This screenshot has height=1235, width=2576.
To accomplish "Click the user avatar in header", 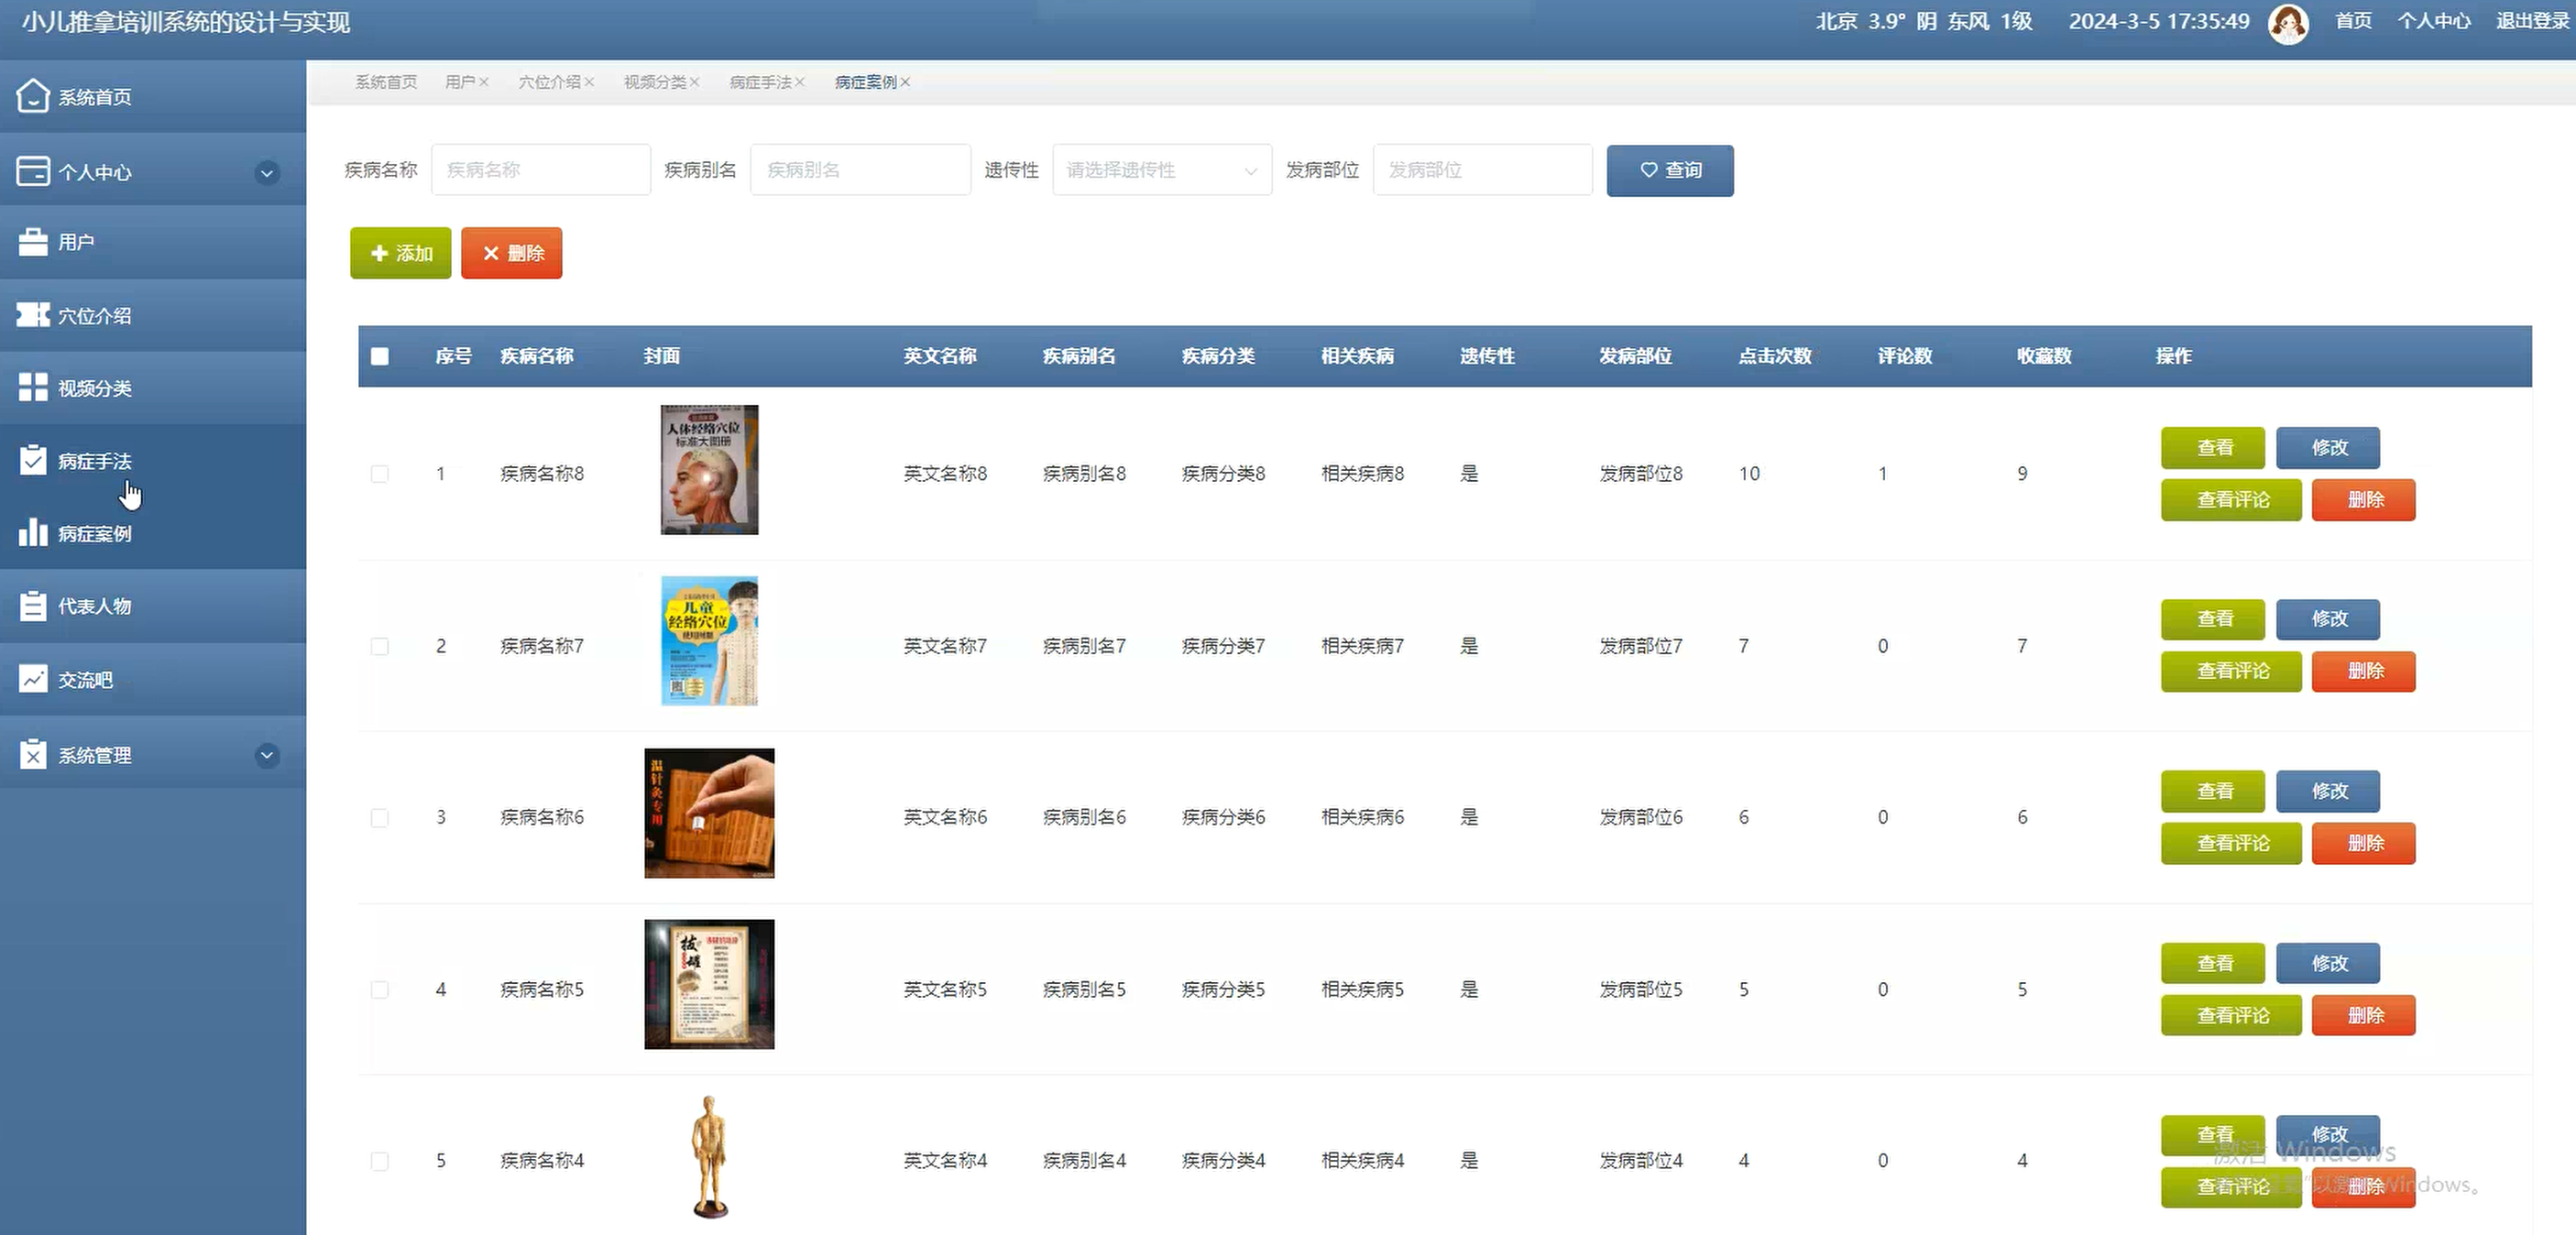I will click(2288, 23).
